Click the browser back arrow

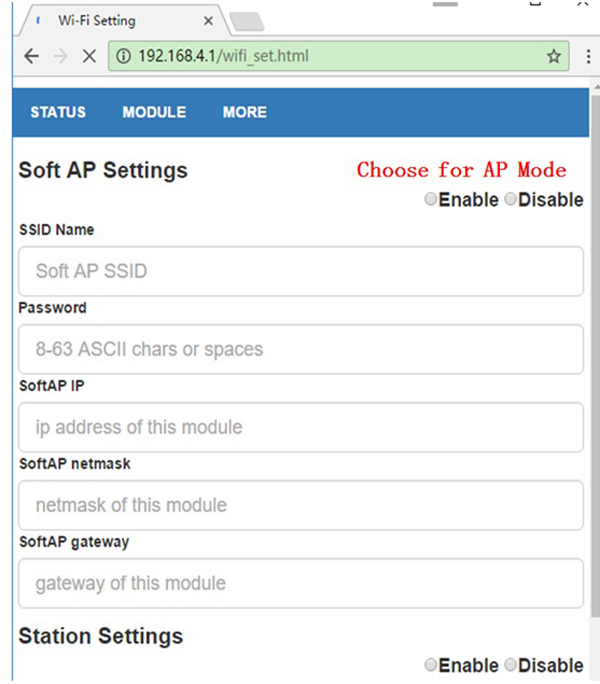(31, 56)
